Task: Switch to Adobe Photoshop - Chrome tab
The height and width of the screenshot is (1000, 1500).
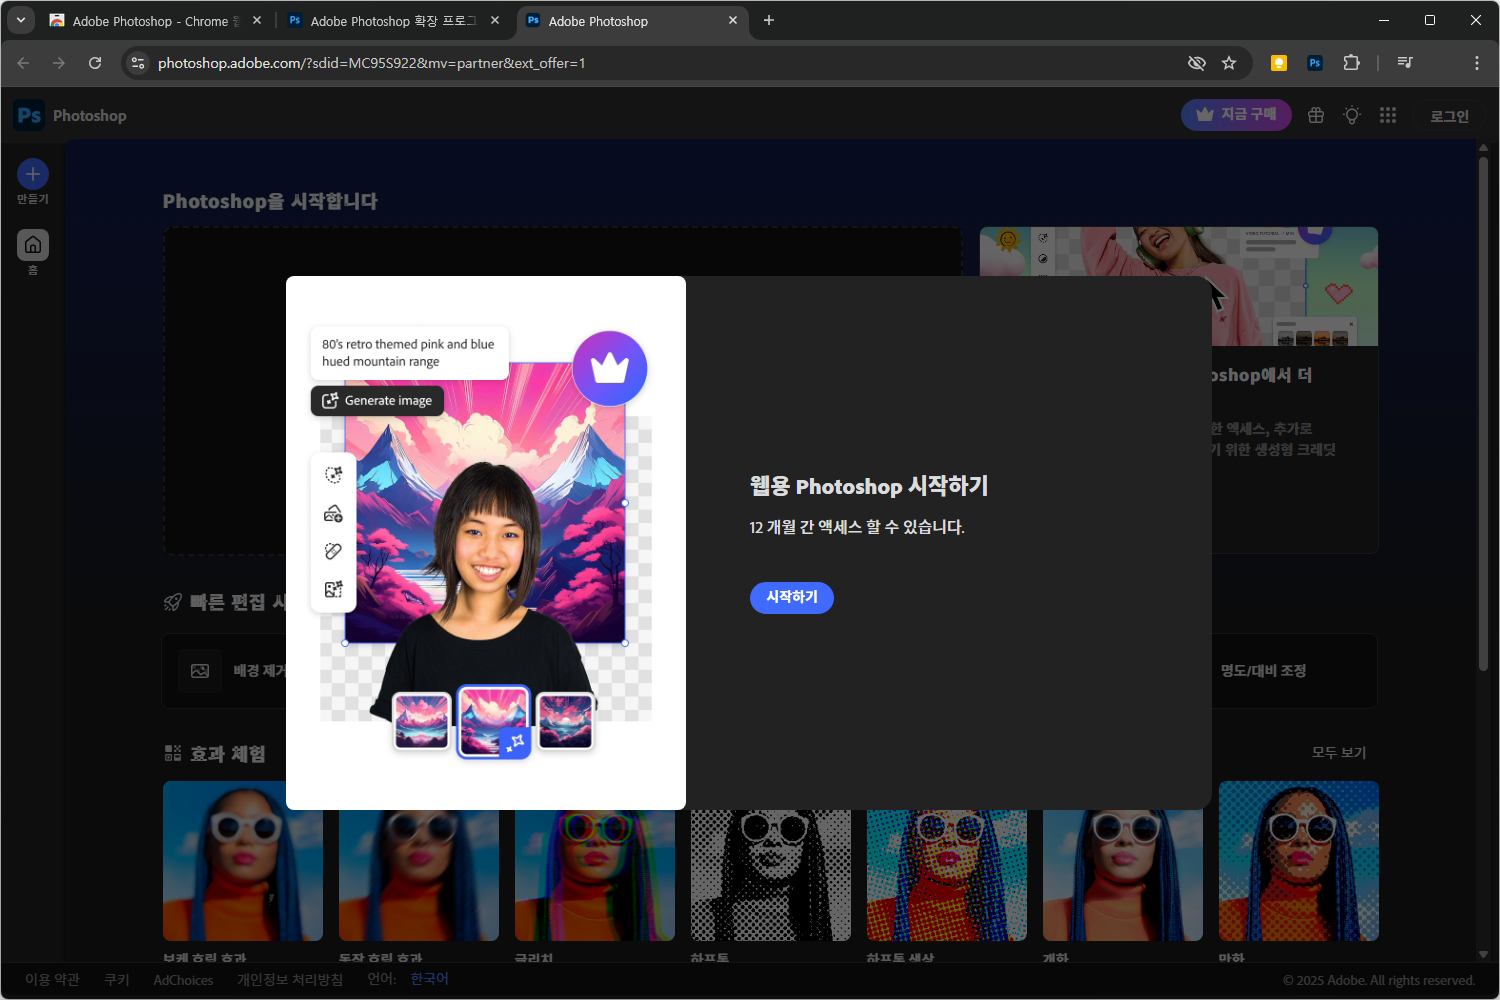Action: [x=155, y=21]
